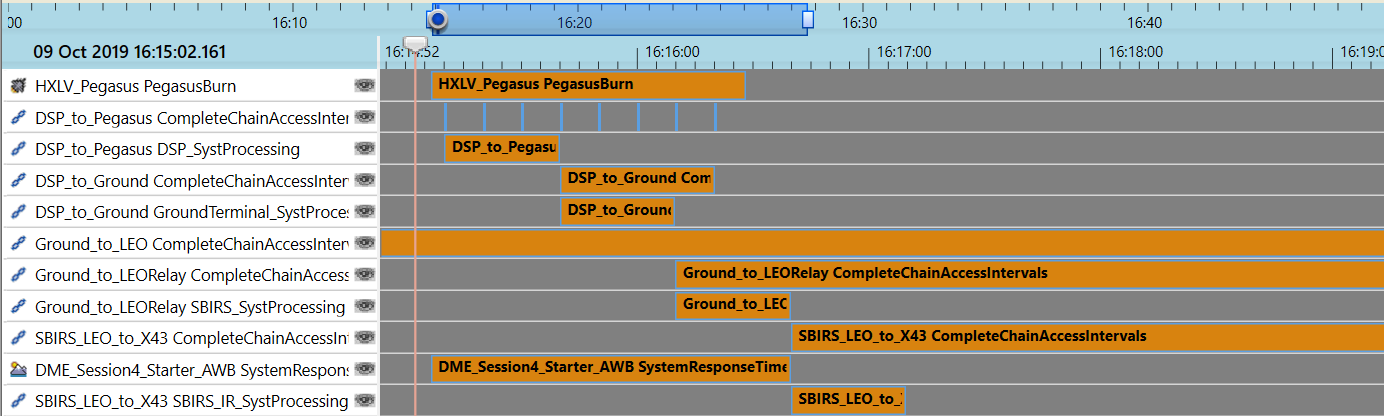Click the current time marker handle near 16:14:52

pos(414,43)
